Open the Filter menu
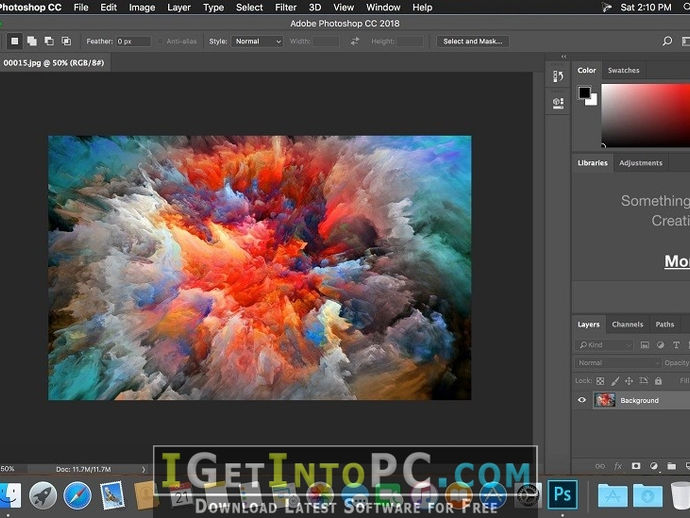 tap(286, 7)
